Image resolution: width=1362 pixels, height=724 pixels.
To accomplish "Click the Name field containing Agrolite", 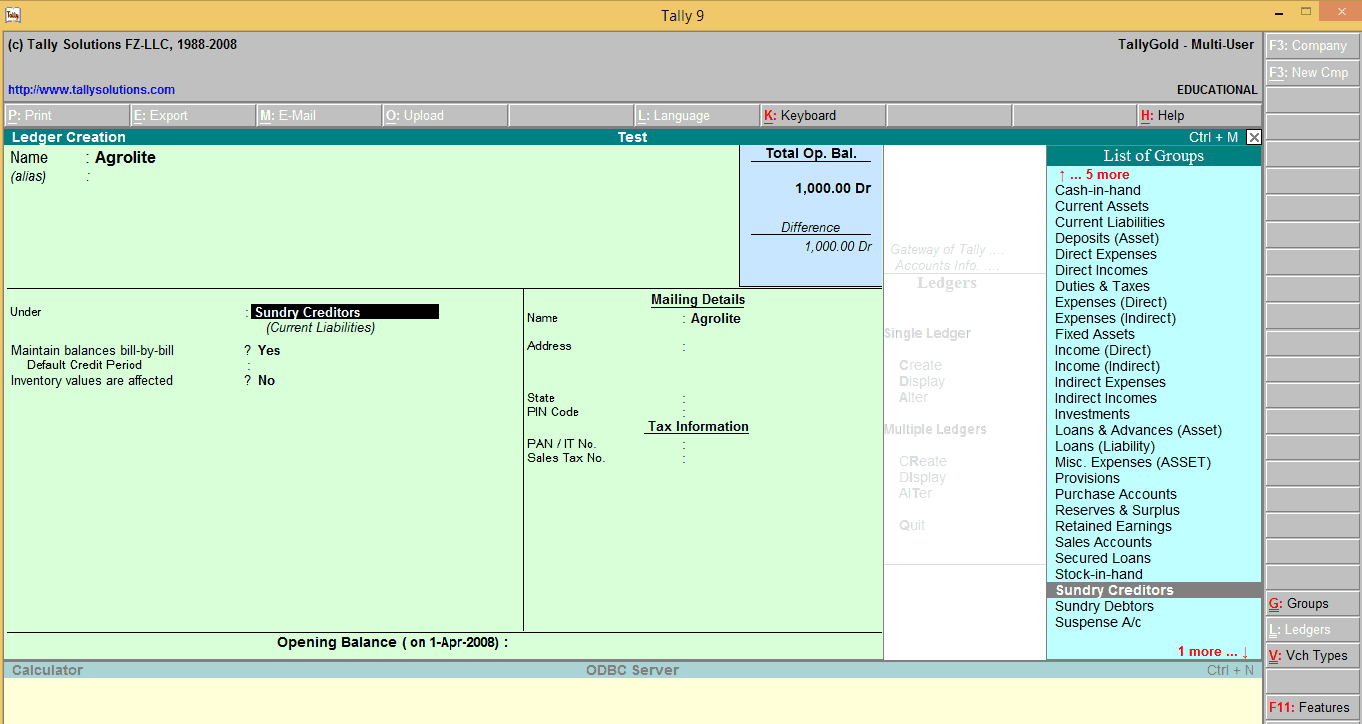I will [x=125, y=158].
